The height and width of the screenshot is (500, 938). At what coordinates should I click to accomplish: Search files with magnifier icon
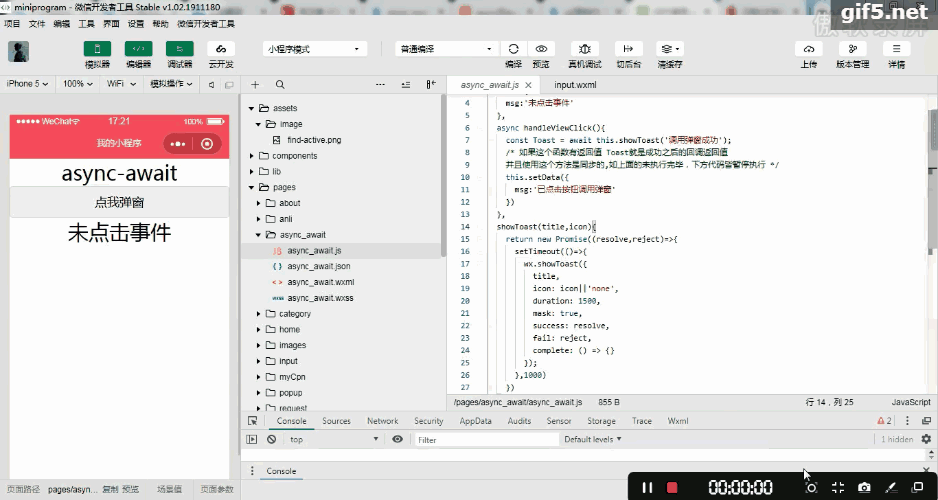pyautogui.click(x=280, y=84)
